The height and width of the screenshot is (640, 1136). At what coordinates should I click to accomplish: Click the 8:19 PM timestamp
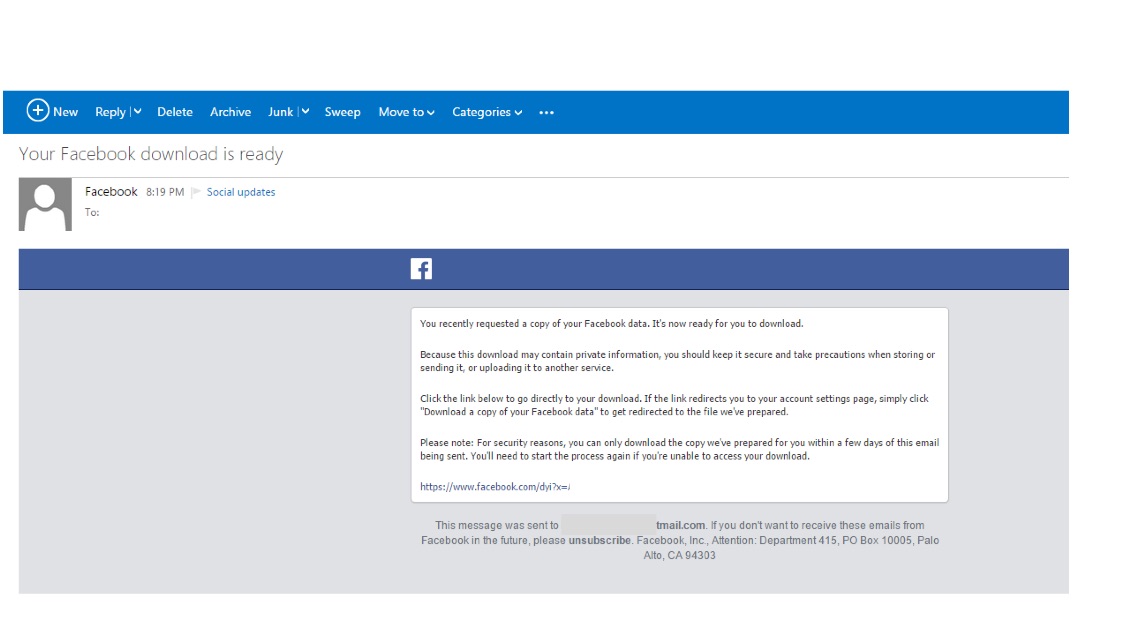click(x=165, y=192)
